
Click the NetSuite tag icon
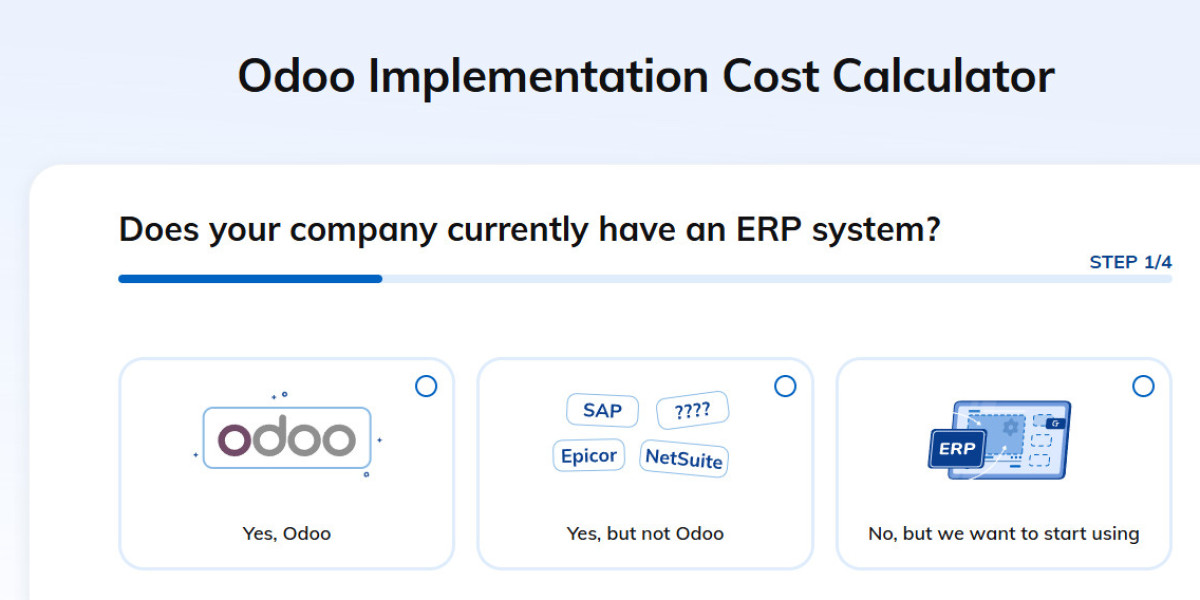tap(684, 458)
